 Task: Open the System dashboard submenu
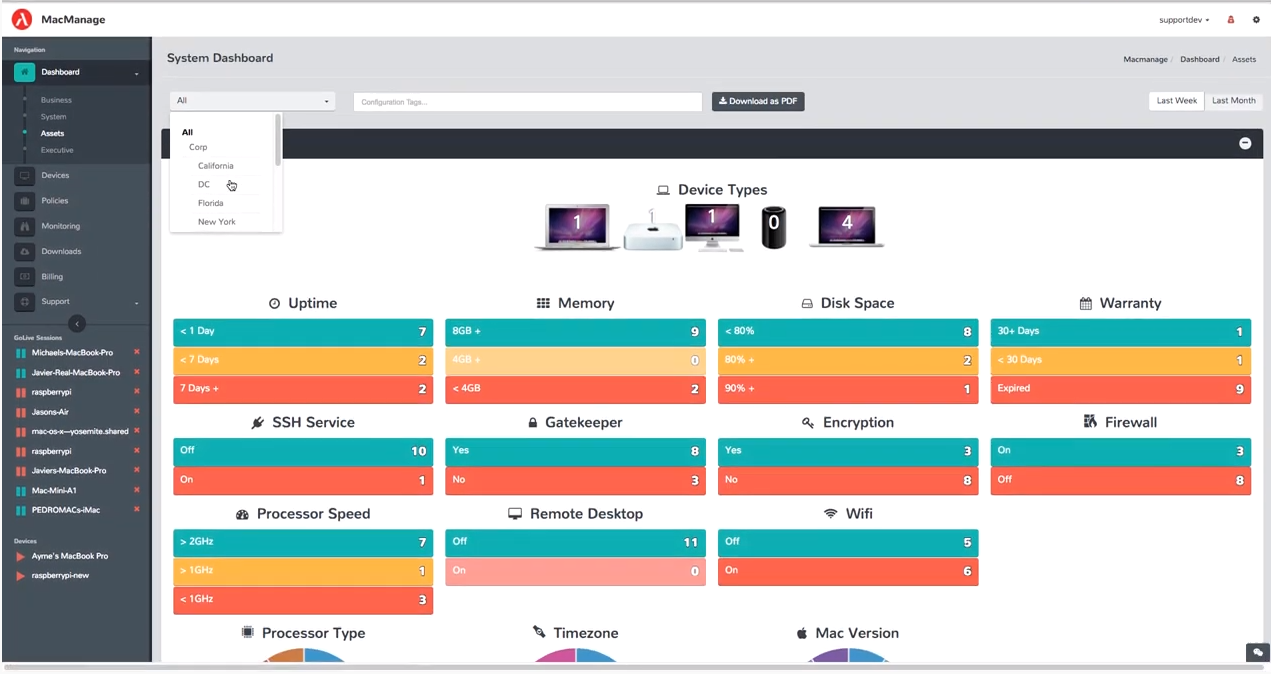(54, 117)
